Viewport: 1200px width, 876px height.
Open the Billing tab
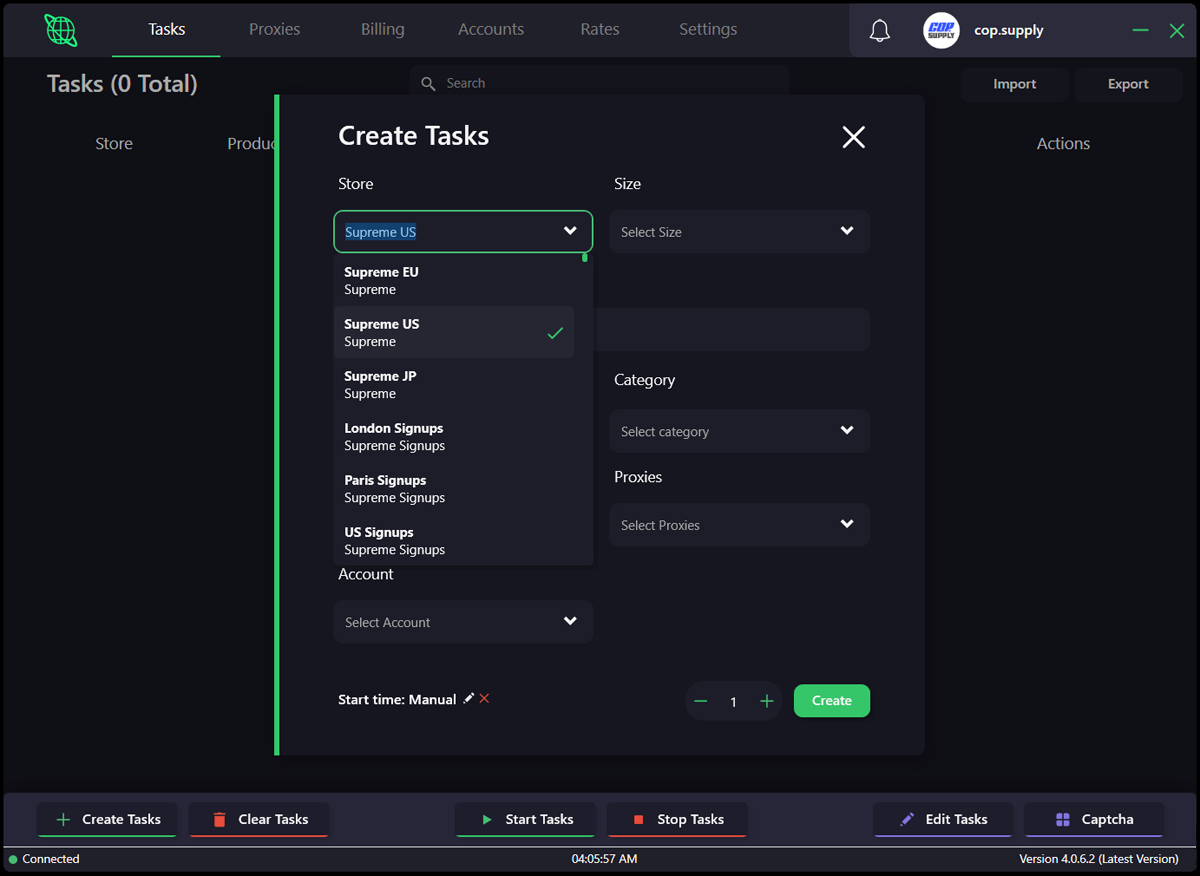click(x=382, y=29)
